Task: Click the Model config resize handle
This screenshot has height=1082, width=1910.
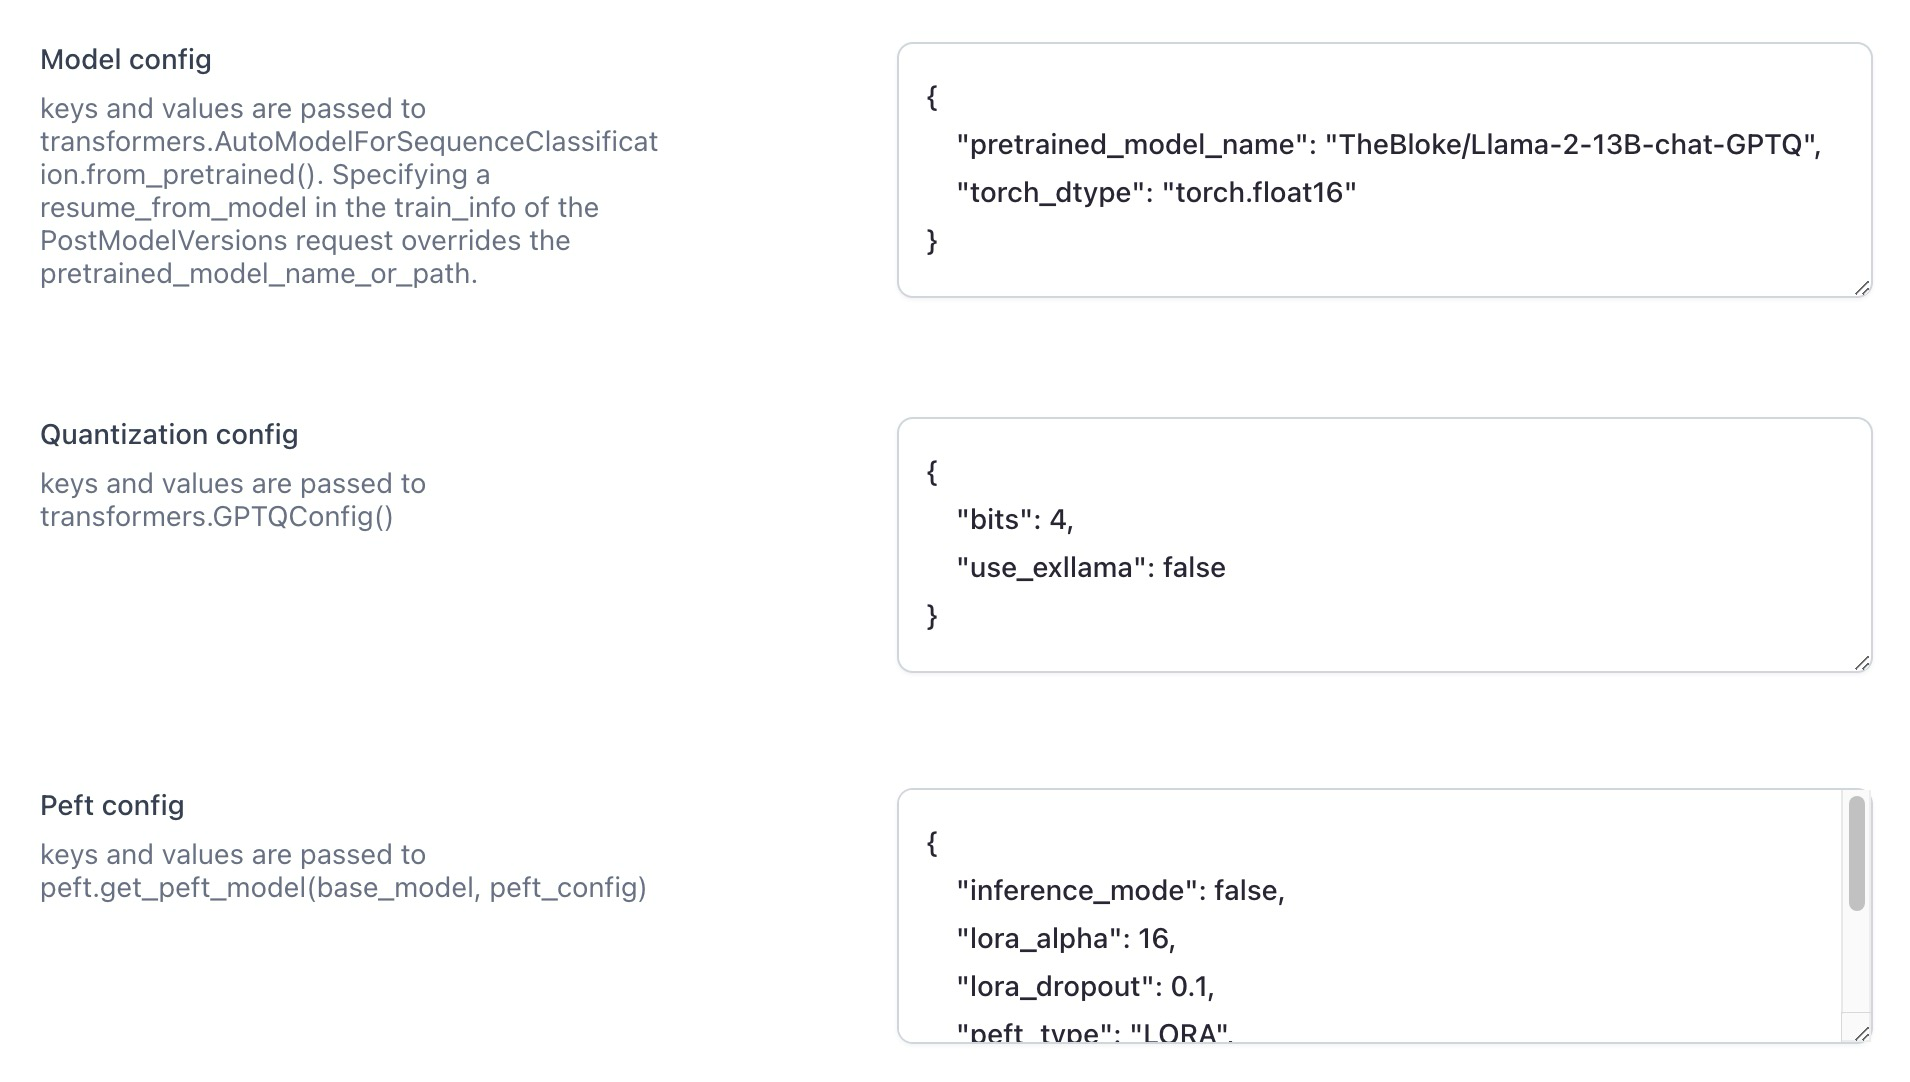Action: pos(1861,288)
